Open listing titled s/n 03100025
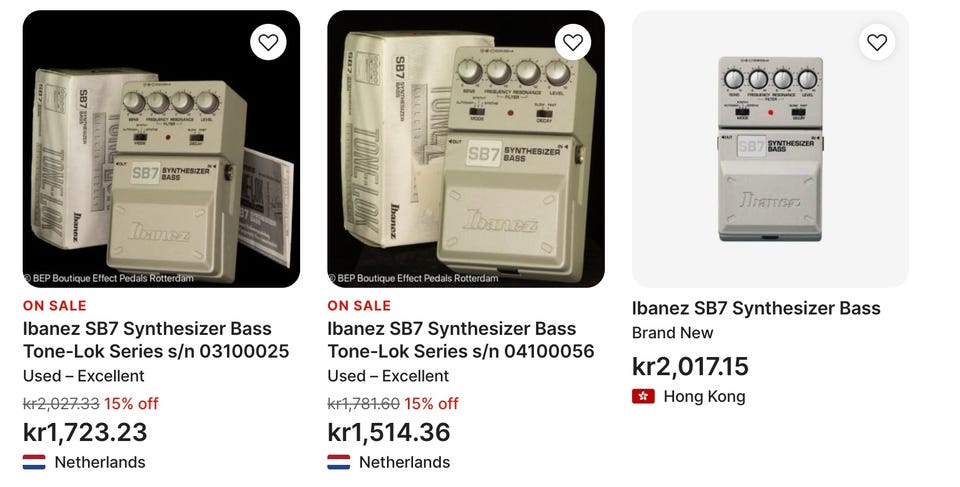 coord(156,340)
